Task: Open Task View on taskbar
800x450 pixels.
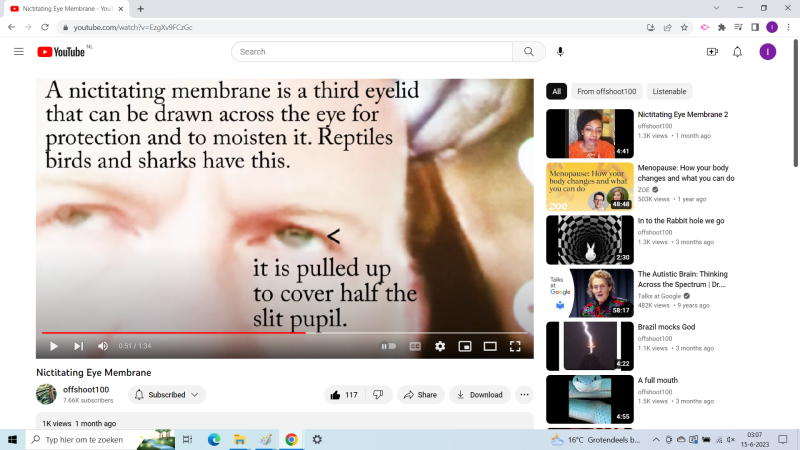Action: 187,439
